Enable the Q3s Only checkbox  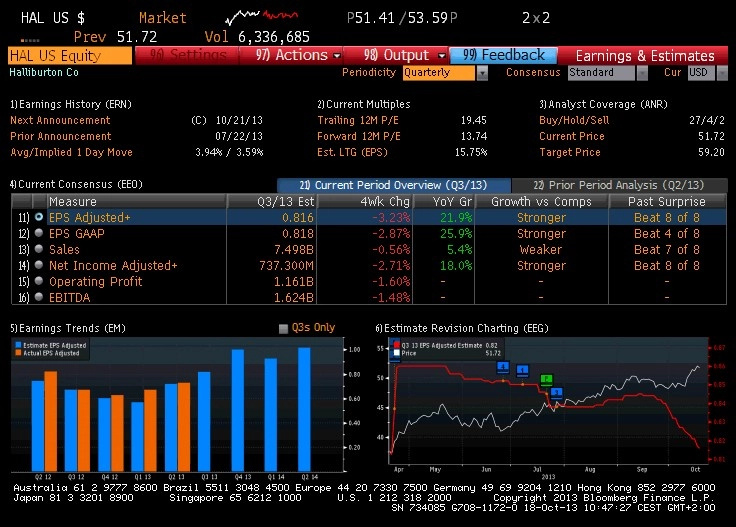283,328
